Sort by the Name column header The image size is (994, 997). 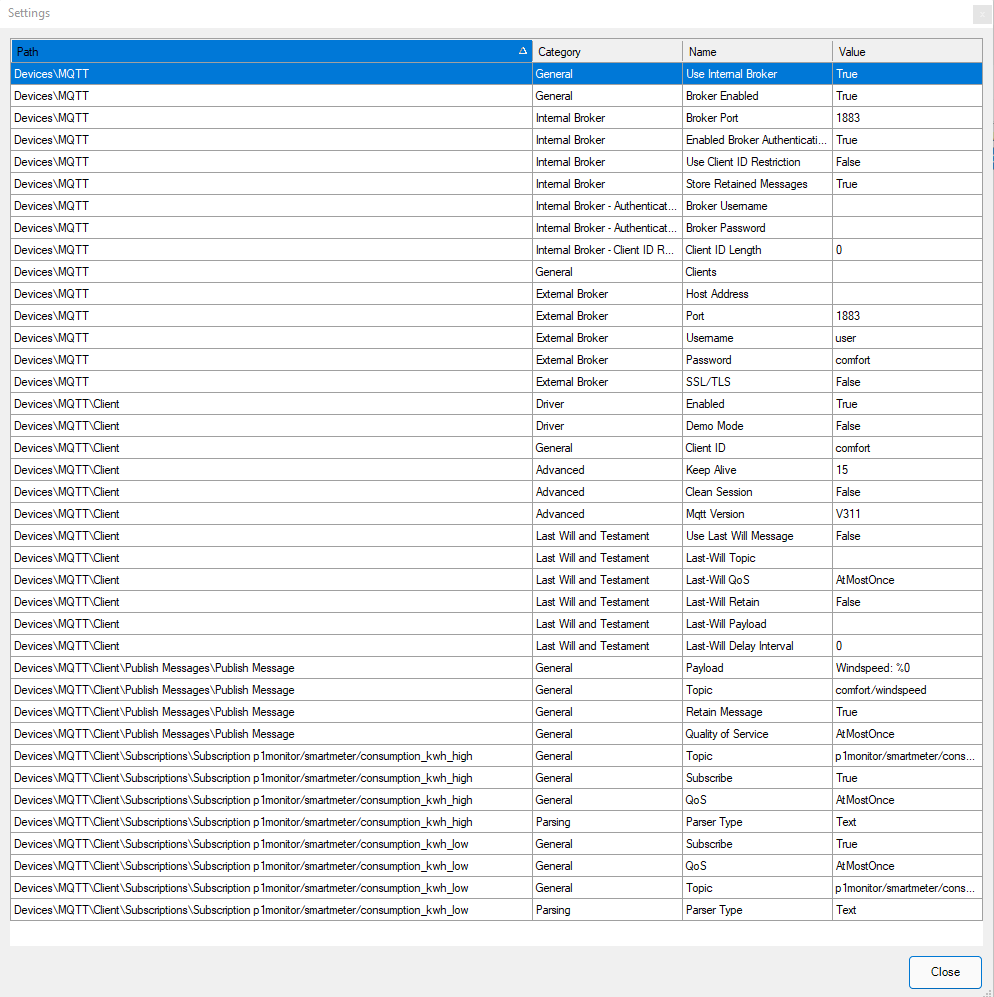pos(757,51)
